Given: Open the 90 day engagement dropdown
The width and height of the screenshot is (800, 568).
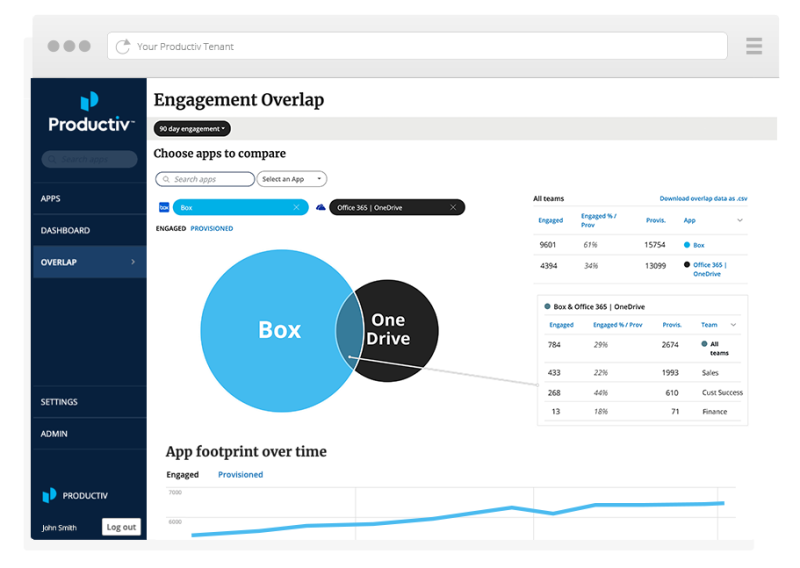Looking at the screenshot, I should tap(192, 128).
